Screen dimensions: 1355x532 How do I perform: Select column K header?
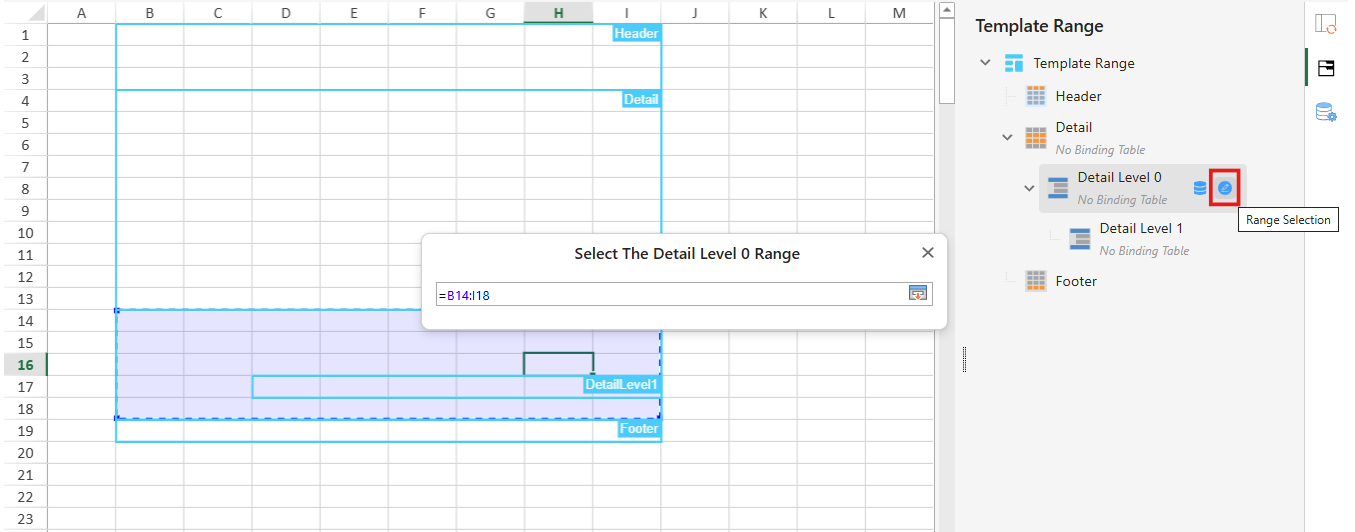pyautogui.click(x=762, y=12)
